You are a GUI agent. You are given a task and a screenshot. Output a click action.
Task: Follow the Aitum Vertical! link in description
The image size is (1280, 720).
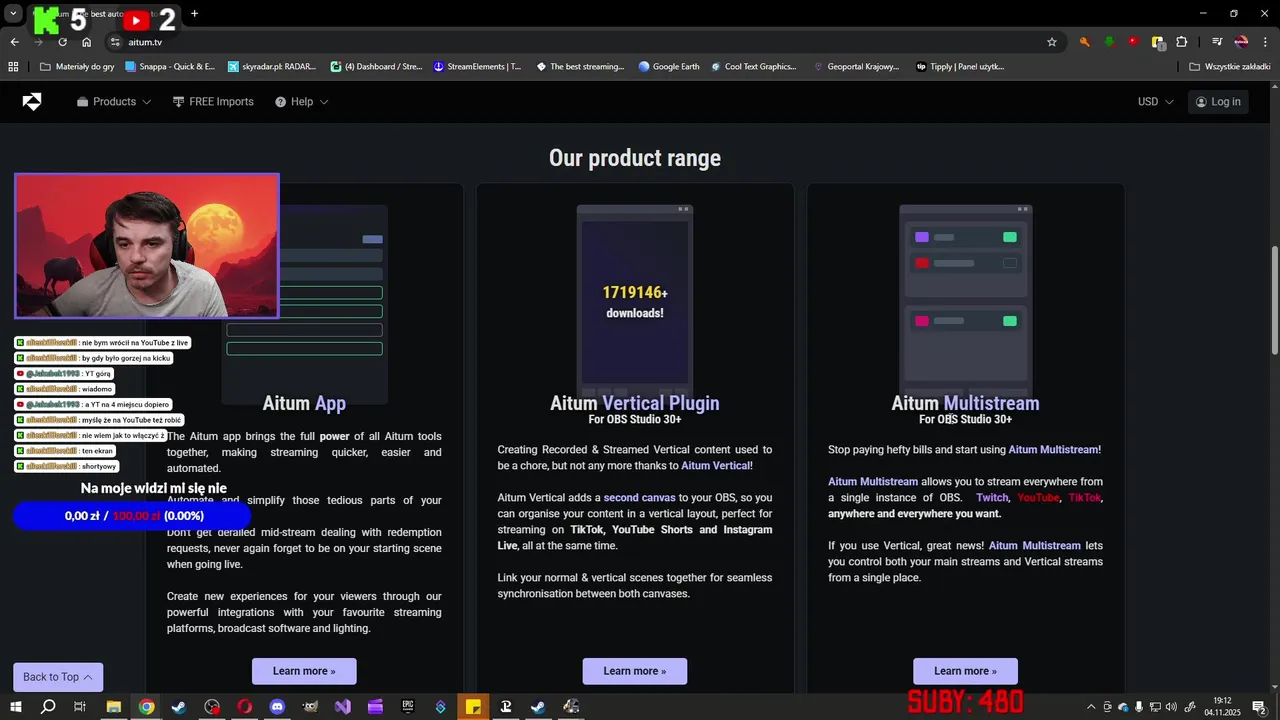(717, 466)
